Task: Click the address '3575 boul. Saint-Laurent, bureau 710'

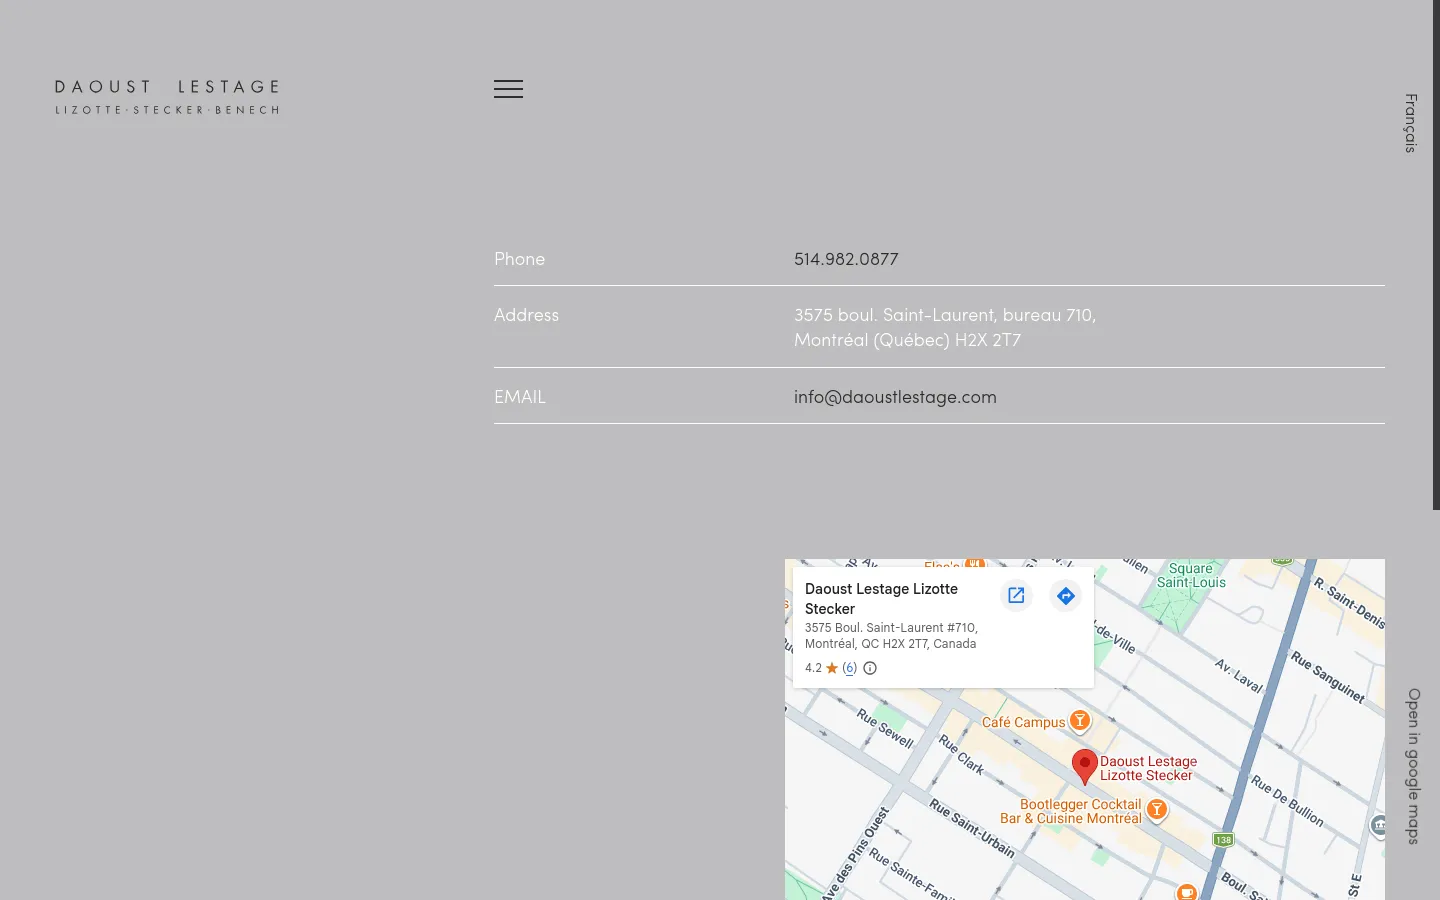Action: [x=945, y=315]
